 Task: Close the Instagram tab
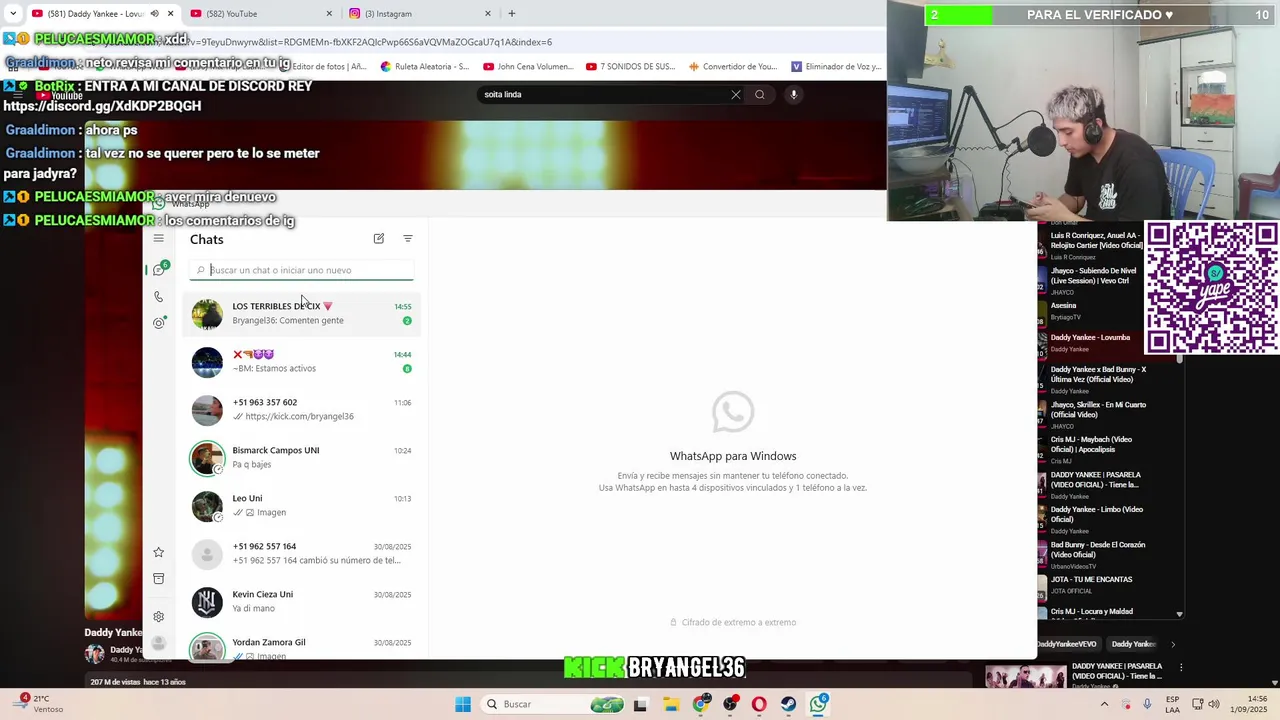point(488,14)
